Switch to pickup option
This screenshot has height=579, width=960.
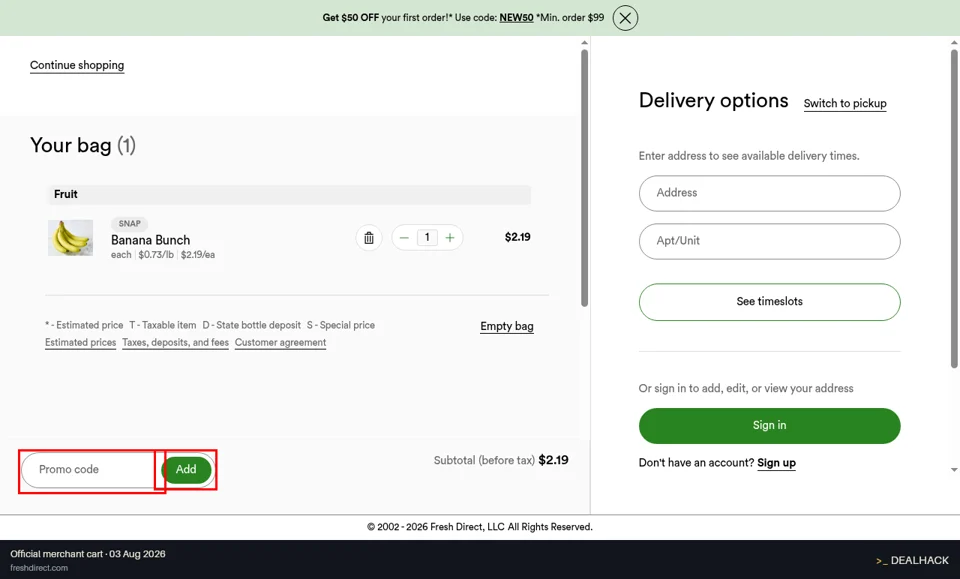click(845, 103)
